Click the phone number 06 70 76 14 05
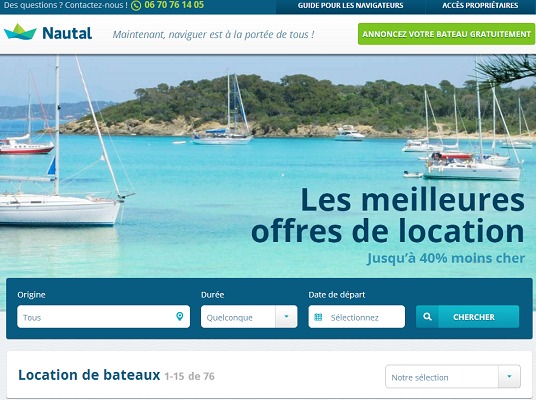 pos(174,5)
